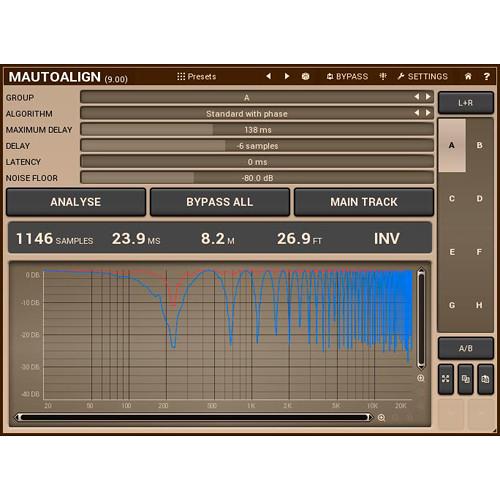
Task: Open the MIDI/channel settings icon beside Bypass
Action: point(383,76)
